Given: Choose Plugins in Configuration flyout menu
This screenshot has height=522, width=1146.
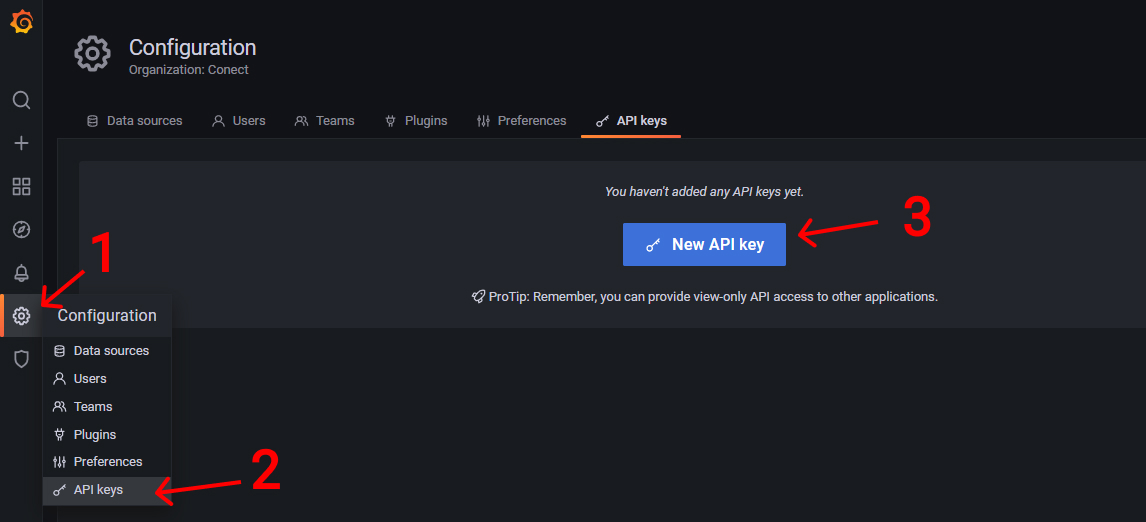Looking at the screenshot, I should click(x=107, y=434).
